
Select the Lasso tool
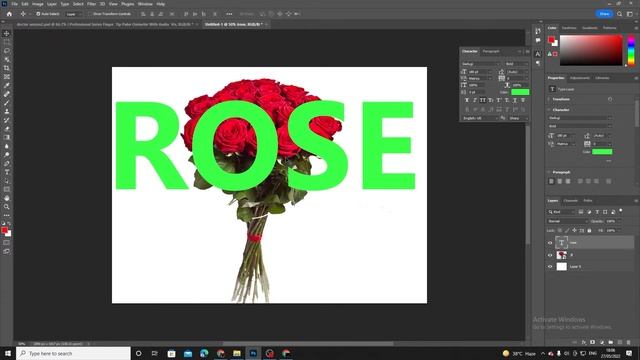[x=7, y=51]
